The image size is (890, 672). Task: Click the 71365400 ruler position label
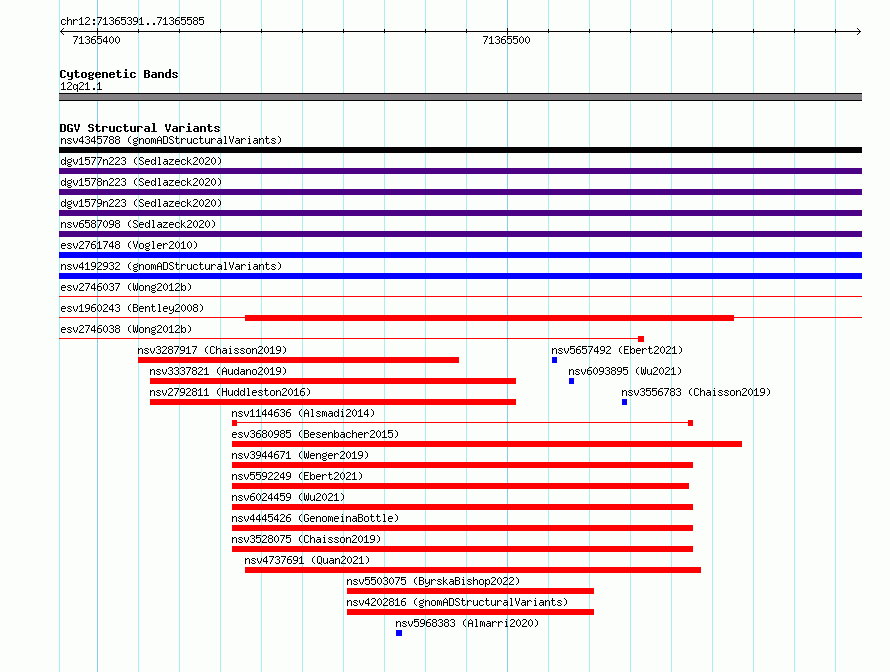(x=96, y=40)
